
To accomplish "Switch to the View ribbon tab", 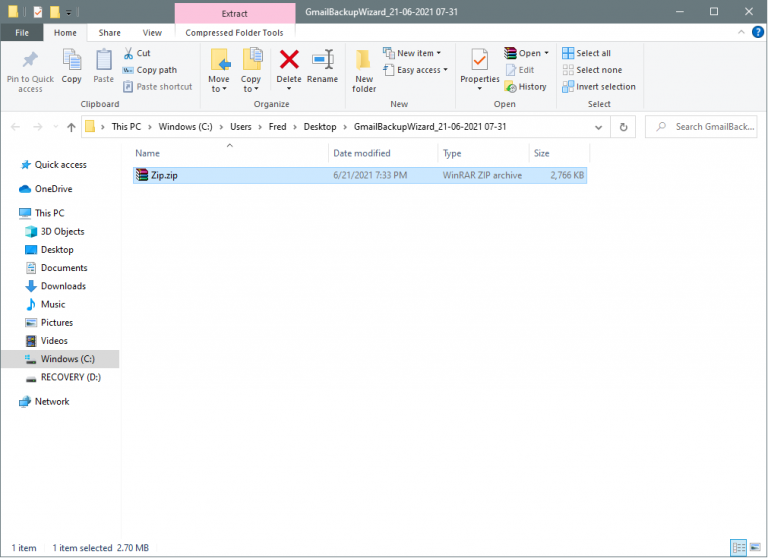I will (x=152, y=33).
